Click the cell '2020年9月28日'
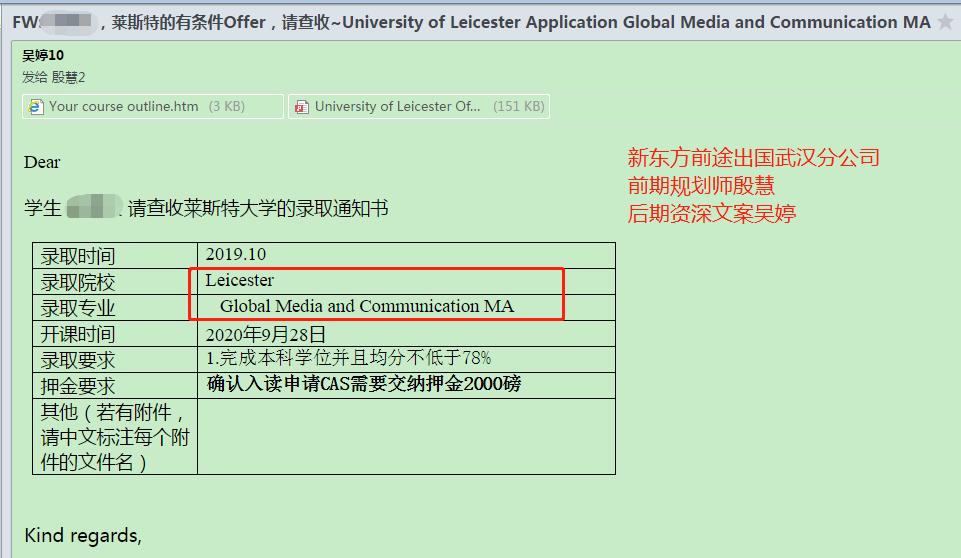This screenshot has width=961, height=558. (406, 334)
